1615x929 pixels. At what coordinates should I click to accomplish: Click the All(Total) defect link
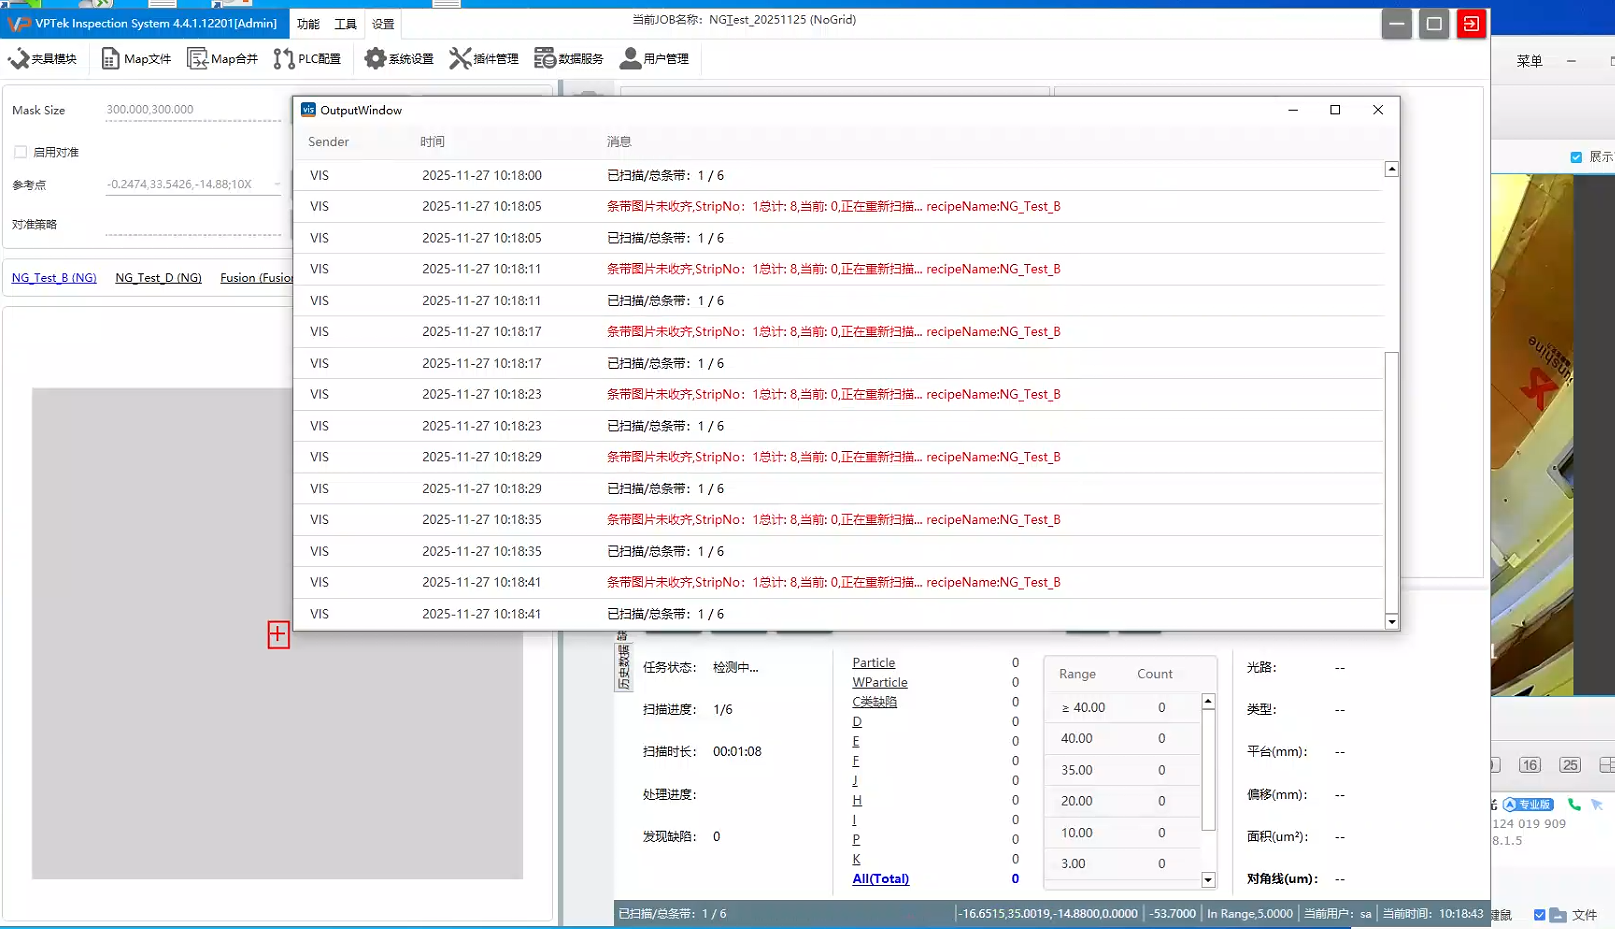[880, 879]
